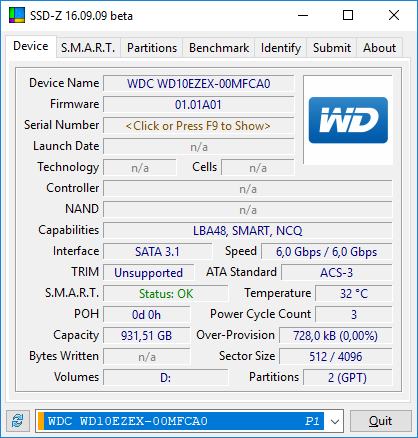
Task: Click the SSD-Z app icon in title bar
Action: click(17, 15)
